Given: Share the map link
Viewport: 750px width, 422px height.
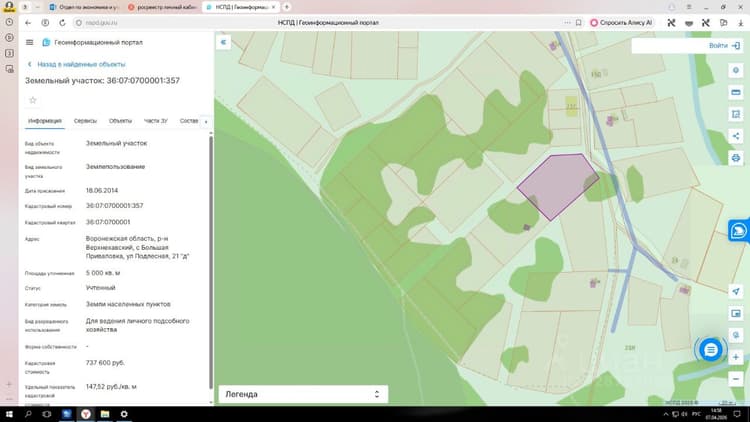Looking at the screenshot, I should click(736, 136).
